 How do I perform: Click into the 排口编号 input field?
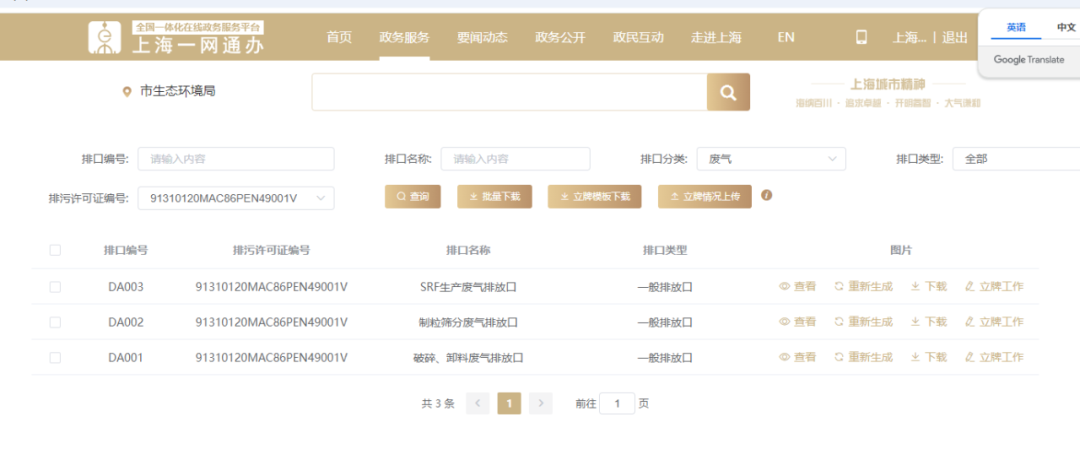tap(236, 159)
